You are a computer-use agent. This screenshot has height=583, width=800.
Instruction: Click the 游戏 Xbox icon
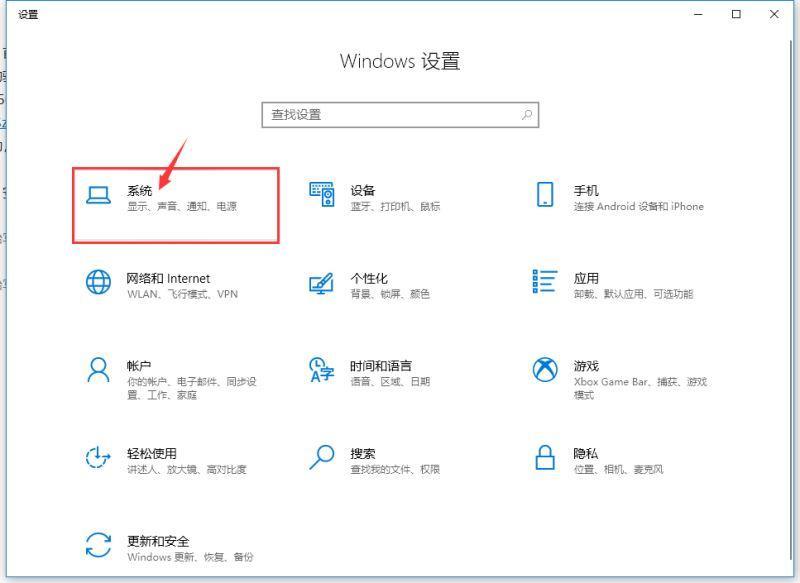tap(545, 369)
